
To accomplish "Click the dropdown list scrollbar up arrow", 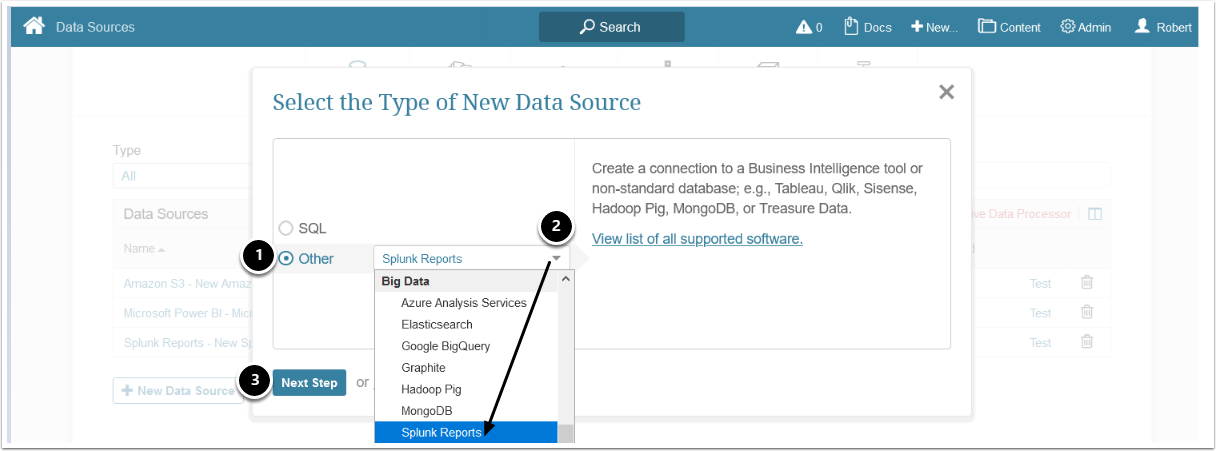I will (565, 280).
